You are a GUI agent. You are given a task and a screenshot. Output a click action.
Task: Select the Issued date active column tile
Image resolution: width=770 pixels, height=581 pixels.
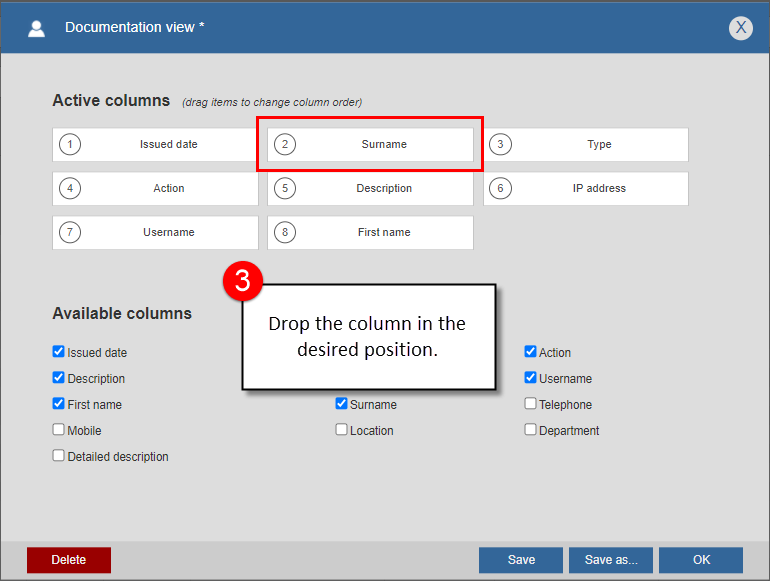tap(155, 144)
